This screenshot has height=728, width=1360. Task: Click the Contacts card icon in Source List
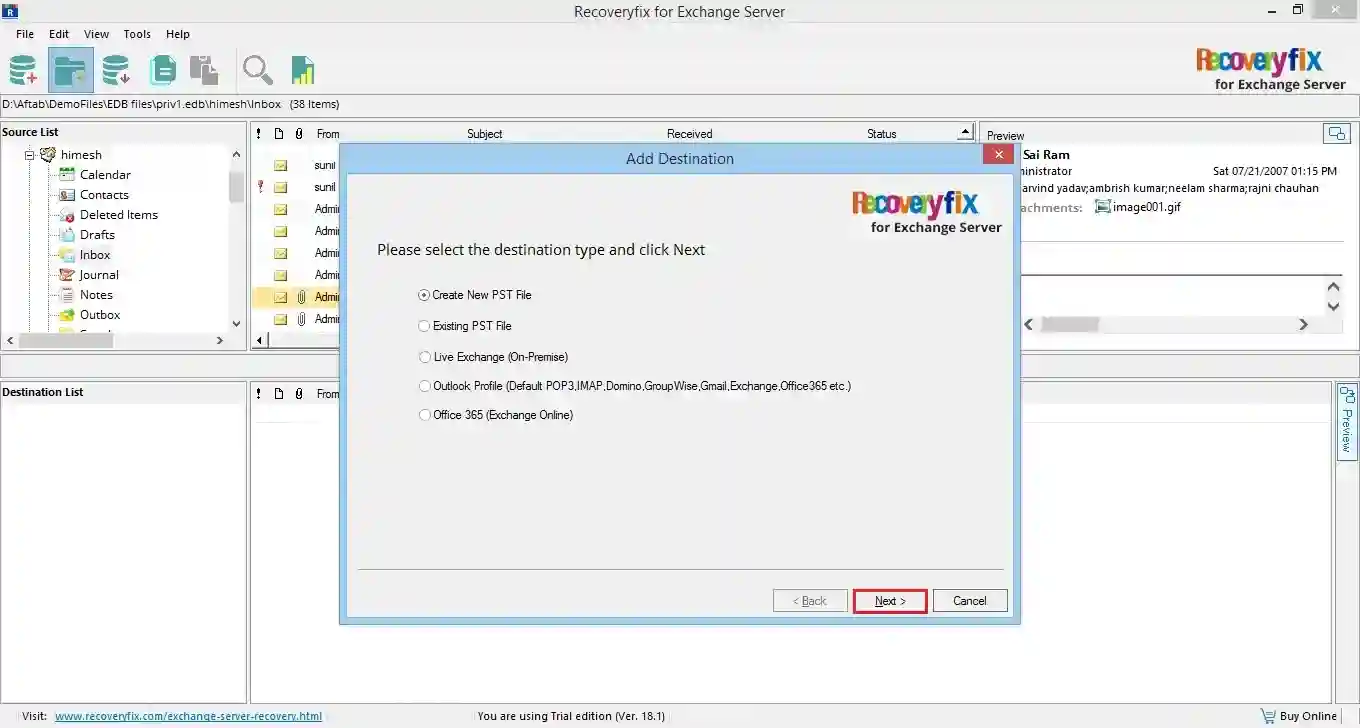click(x=67, y=195)
